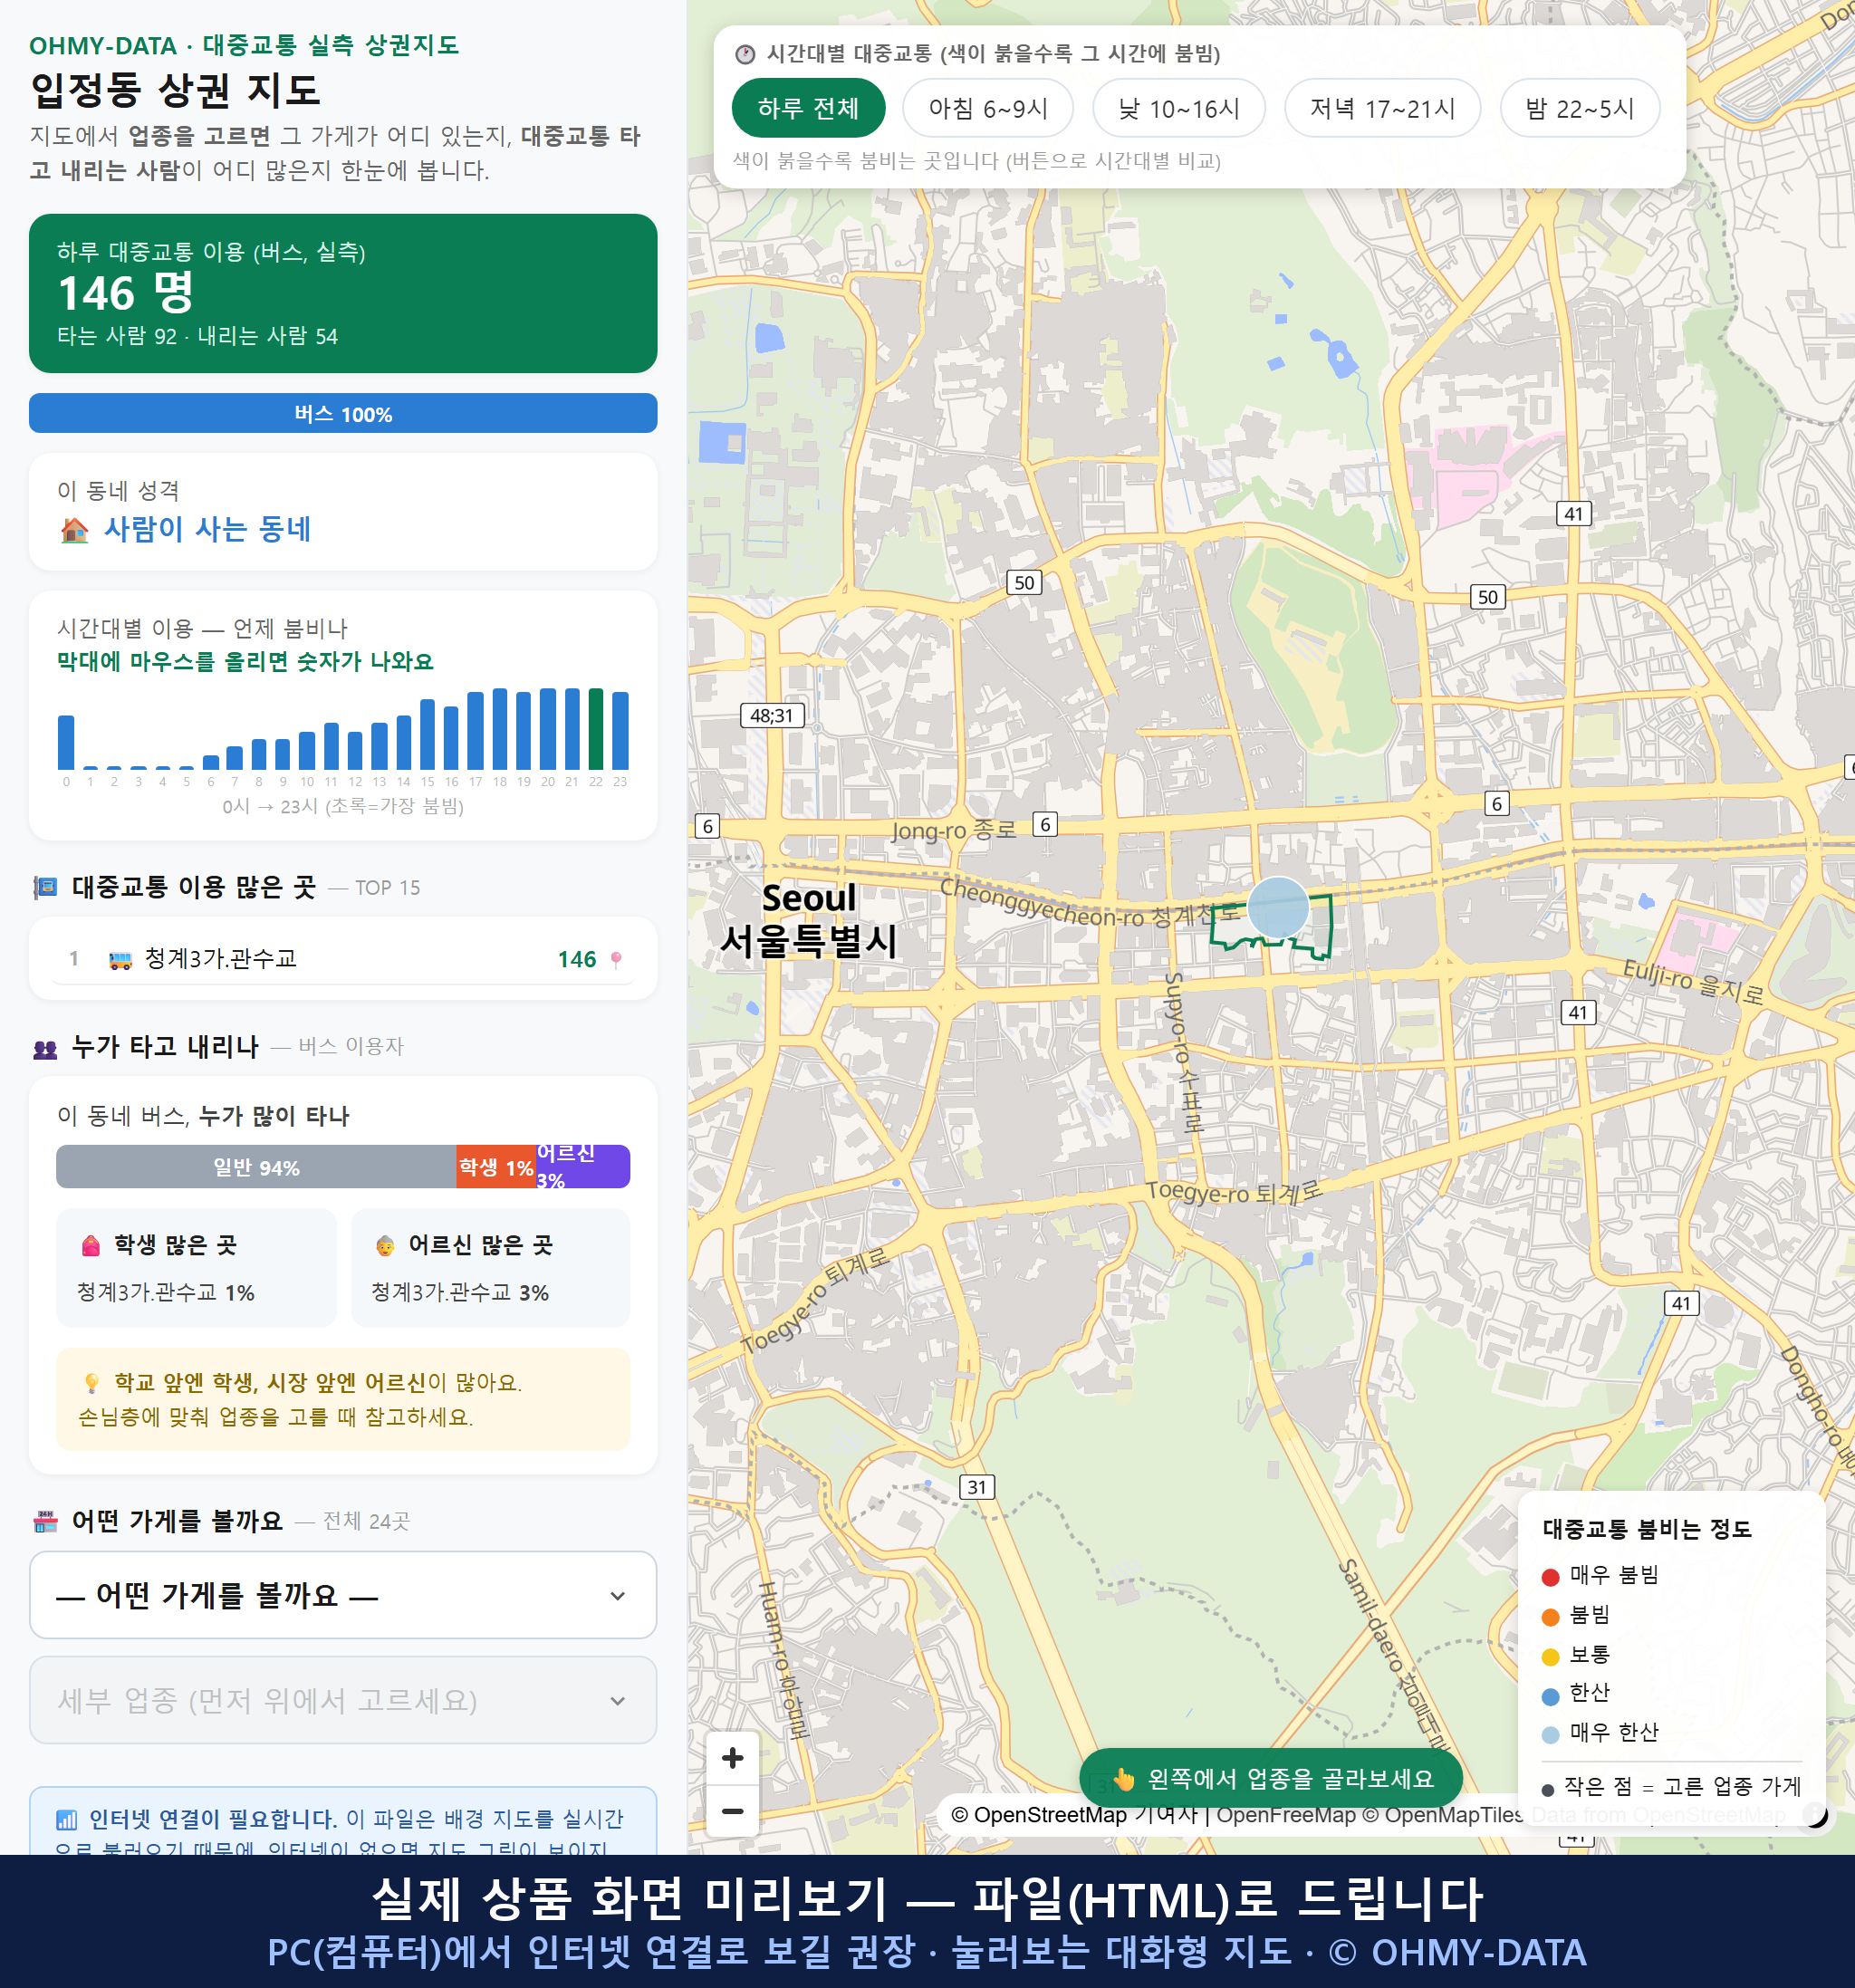Click the red 매우 붐빔 legend dot

(1550, 1577)
